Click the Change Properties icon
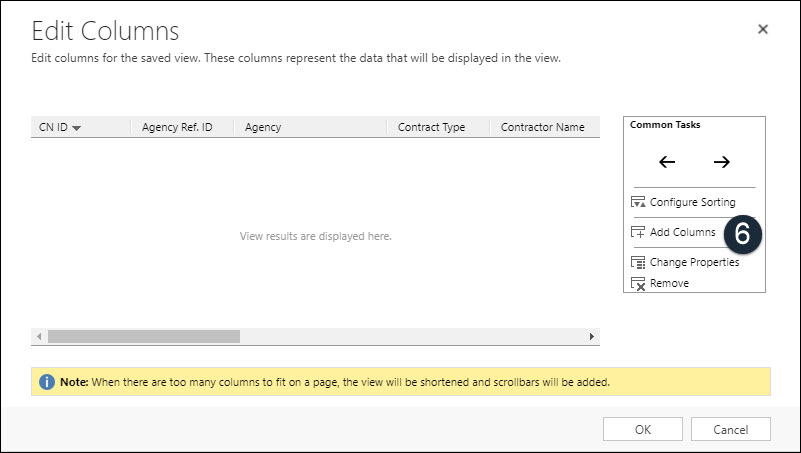Viewport: 801px width, 453px height. pyautogui.click(x=638, y=262)
